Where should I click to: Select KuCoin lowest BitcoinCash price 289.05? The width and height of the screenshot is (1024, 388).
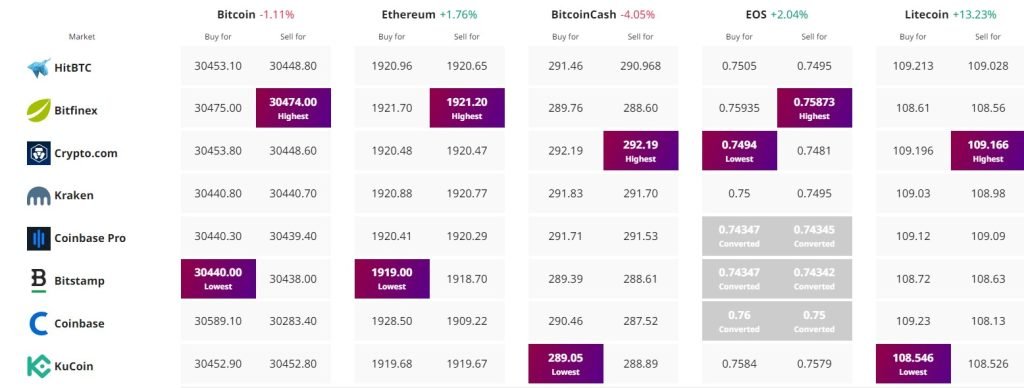566,364
